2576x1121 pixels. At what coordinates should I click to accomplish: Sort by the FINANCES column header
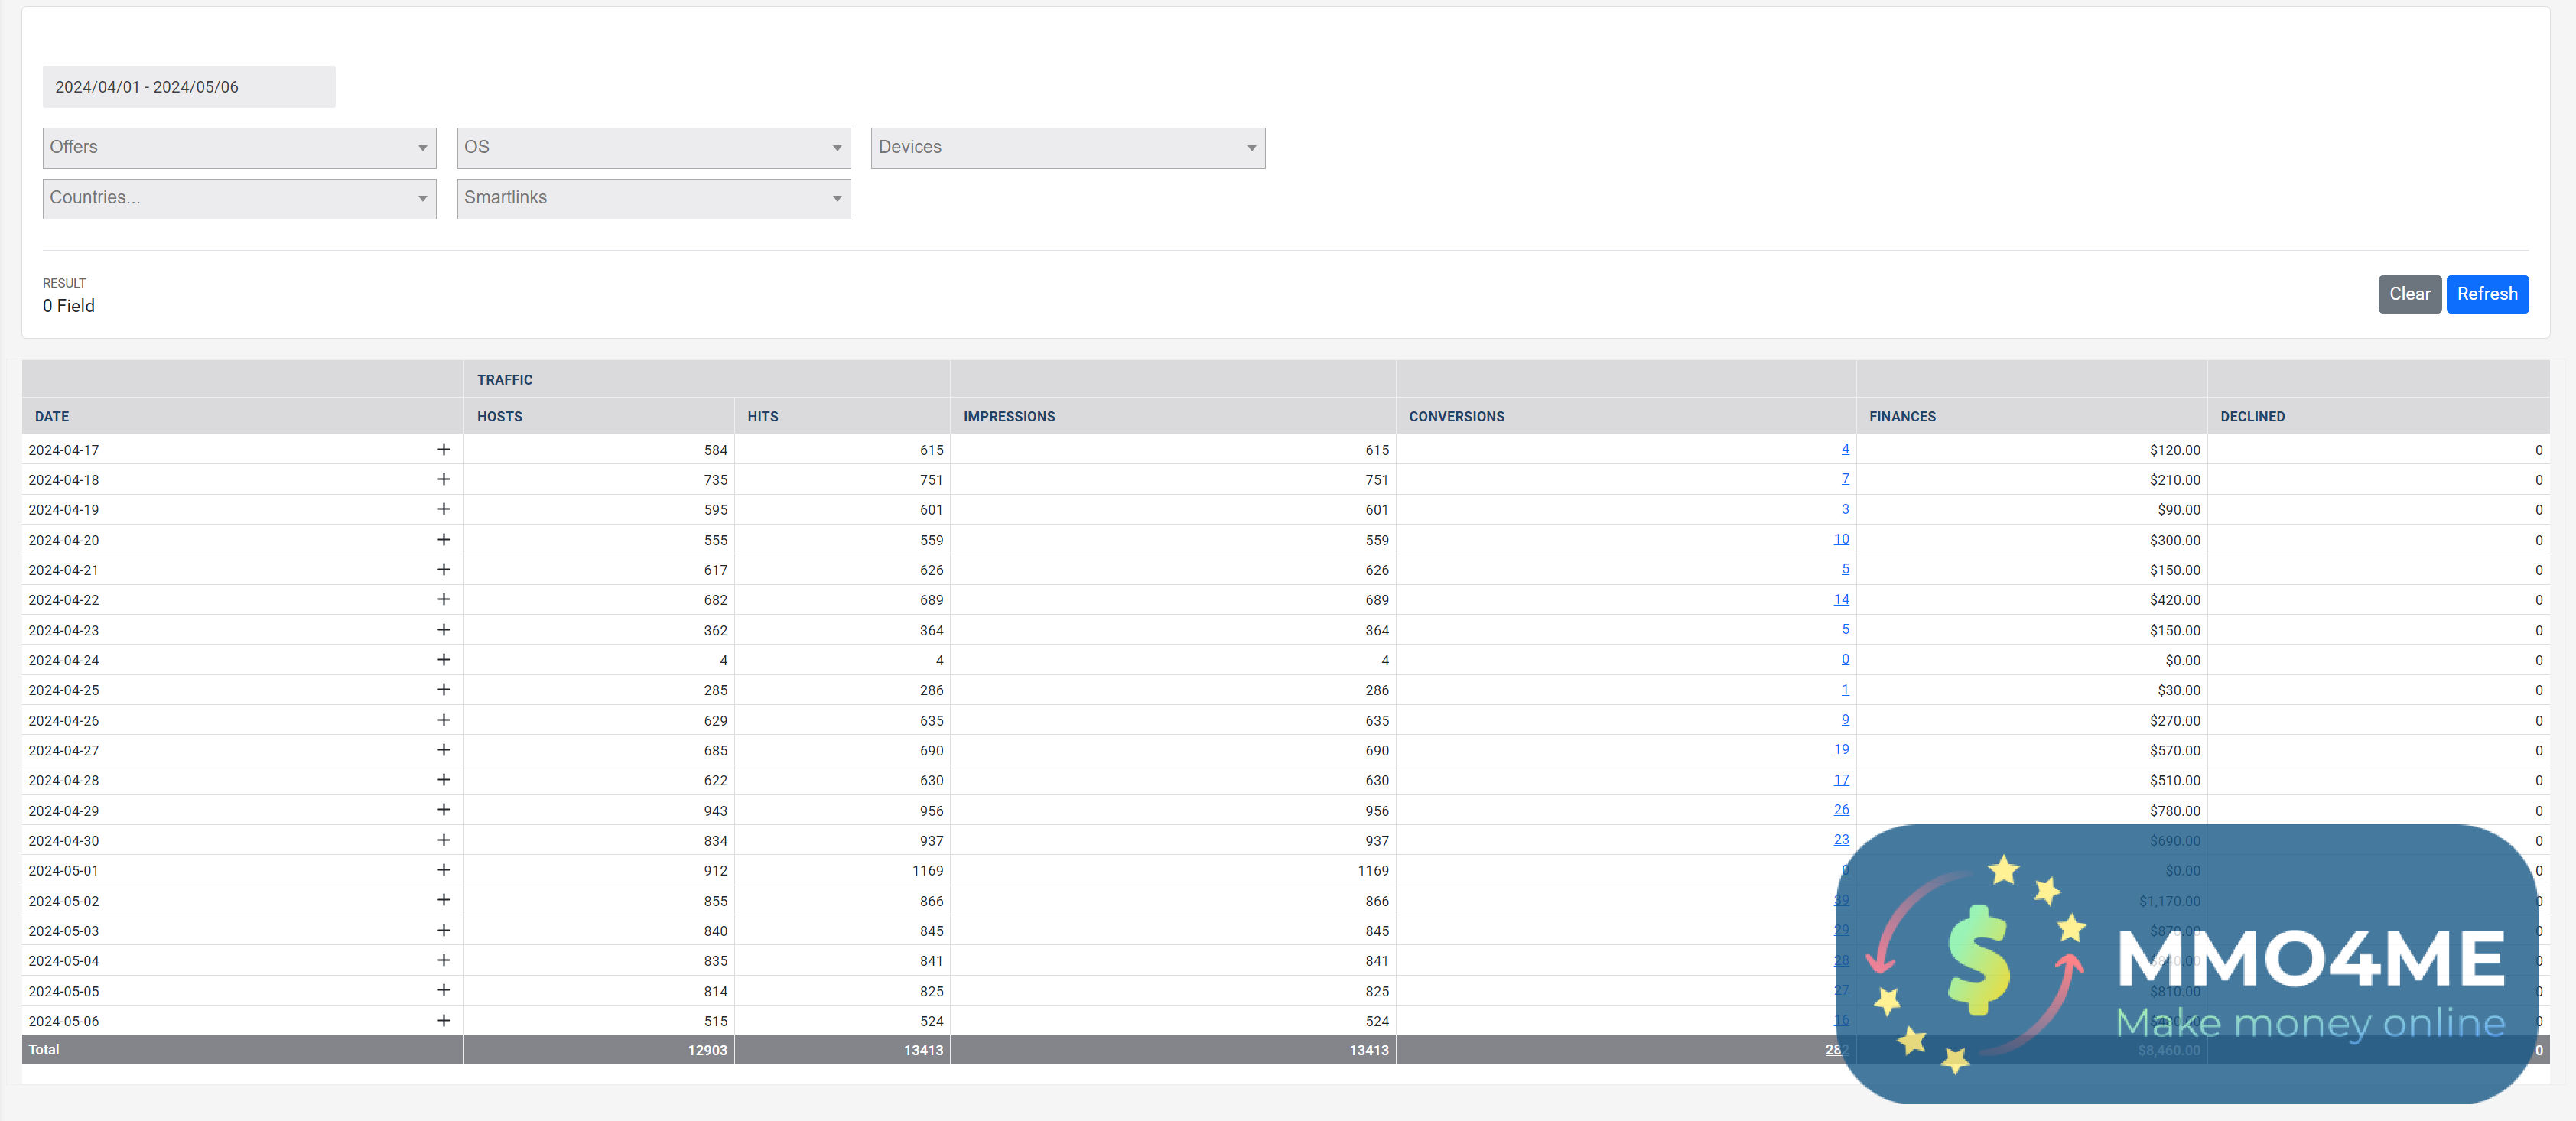pos(1902,417)
